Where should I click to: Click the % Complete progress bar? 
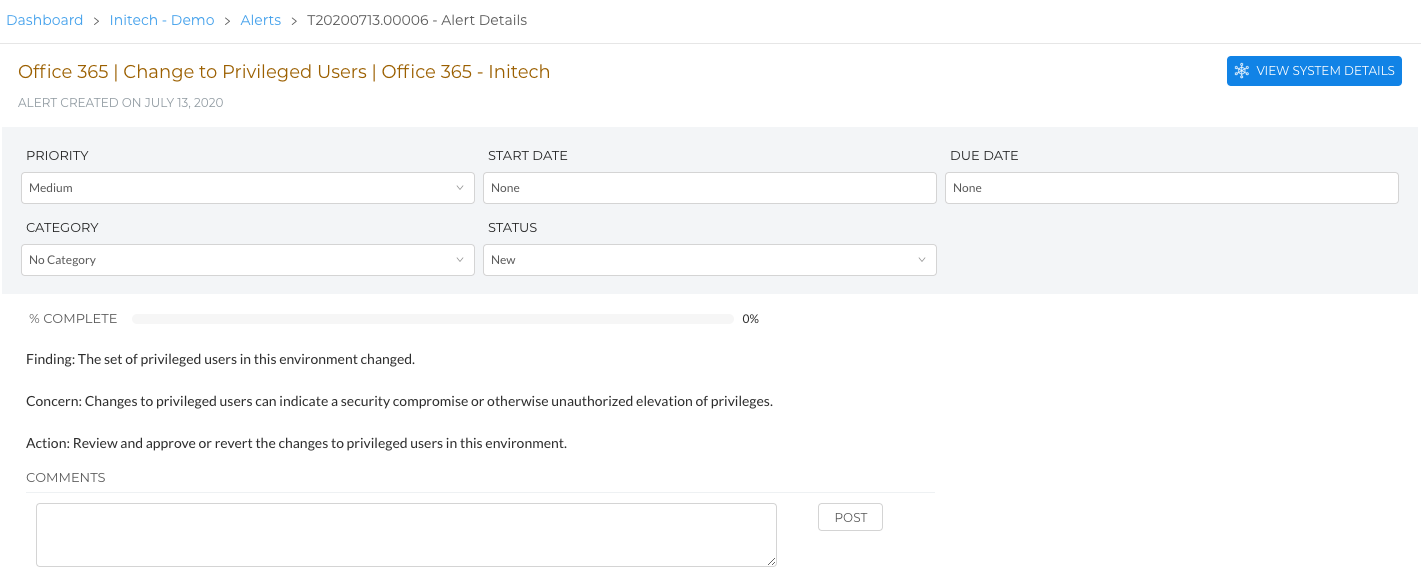pyautogui.click(x=433, y=319)
